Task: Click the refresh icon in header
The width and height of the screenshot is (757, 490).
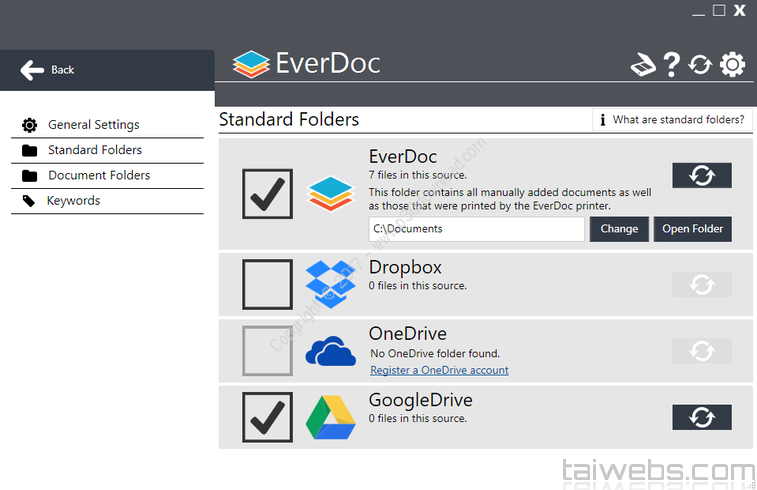Action: pyautogui.click(x=700, y=65)
